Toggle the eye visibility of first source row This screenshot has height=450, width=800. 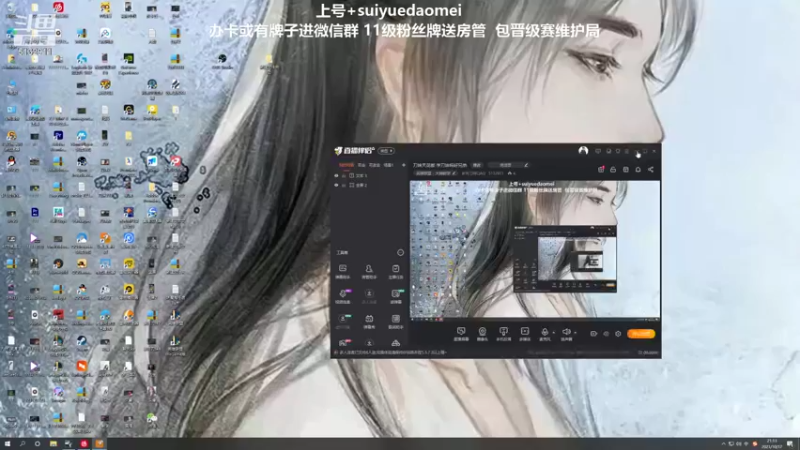336,176
